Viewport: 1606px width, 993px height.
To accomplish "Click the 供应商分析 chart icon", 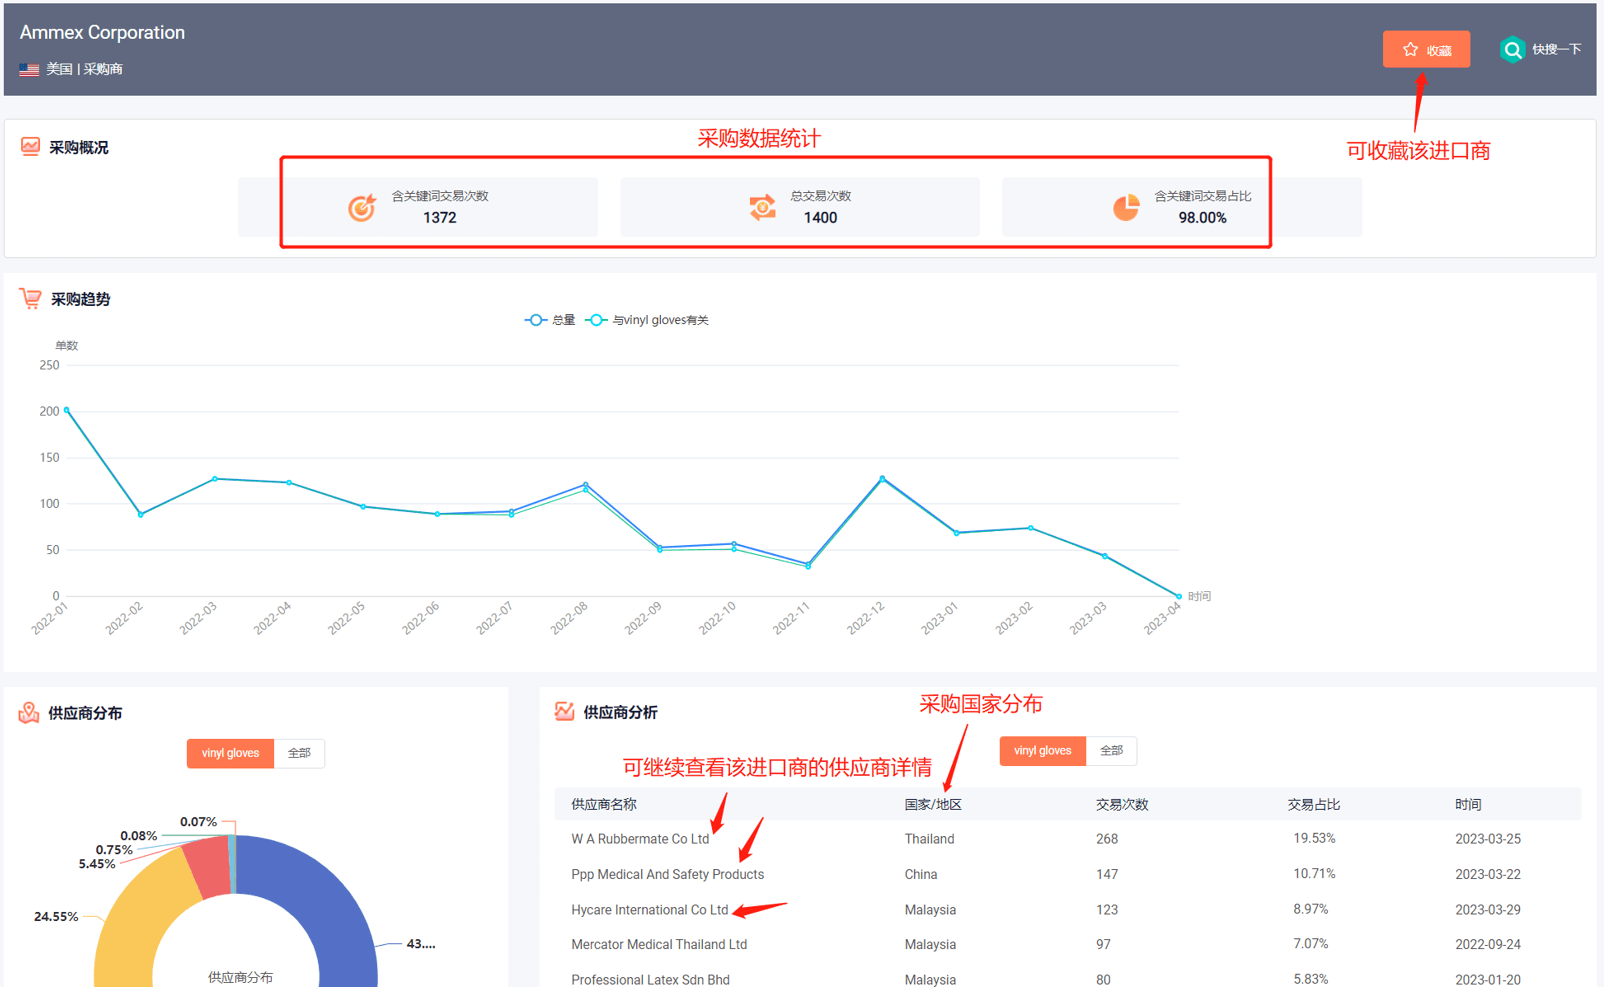I will coord(564,712).
